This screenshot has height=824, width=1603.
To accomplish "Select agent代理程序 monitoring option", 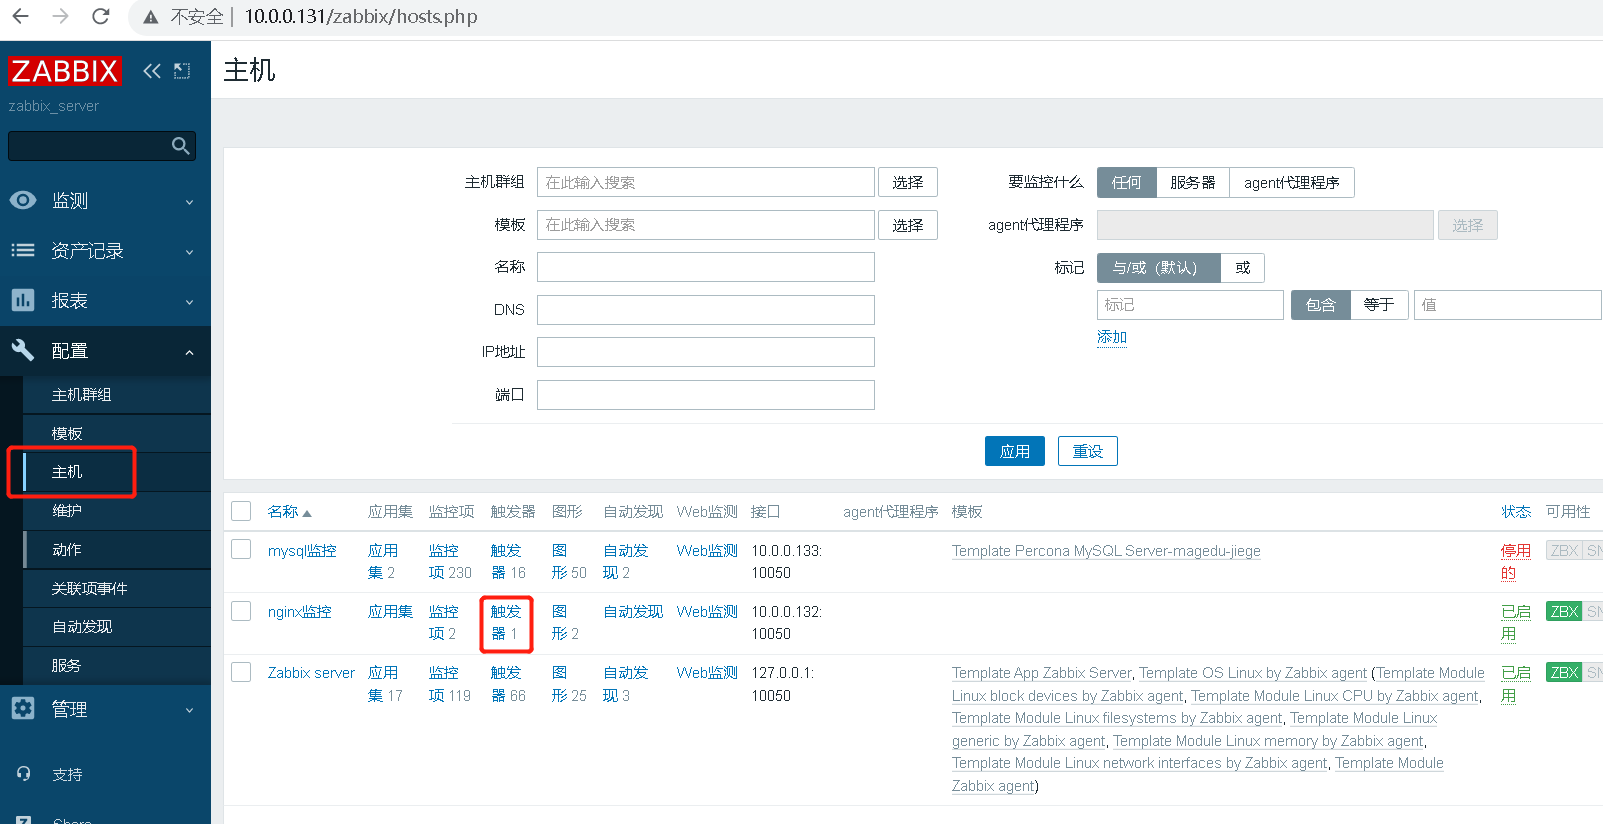I will coord(1292,182).
